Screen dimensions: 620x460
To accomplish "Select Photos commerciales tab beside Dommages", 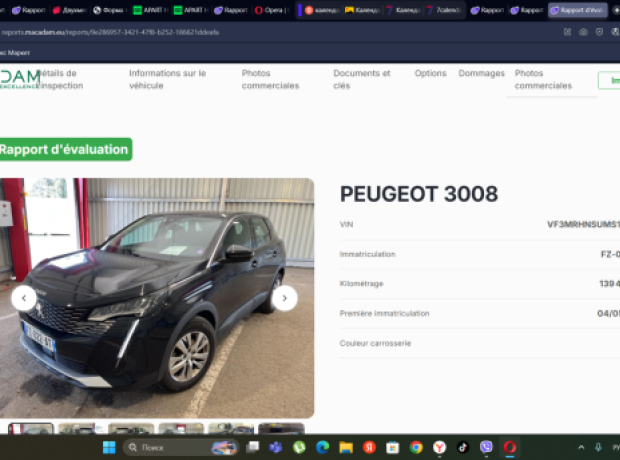I will [x=543, y=80].
